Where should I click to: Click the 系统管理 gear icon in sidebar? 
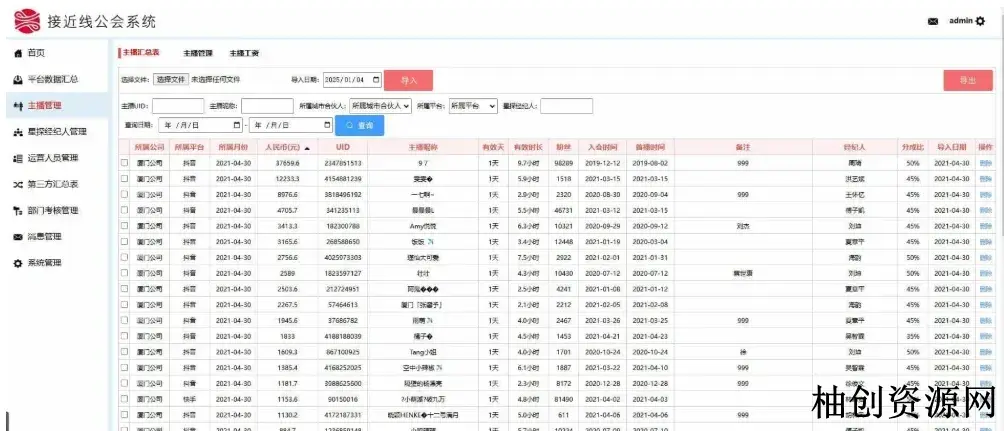coord(17,263)
